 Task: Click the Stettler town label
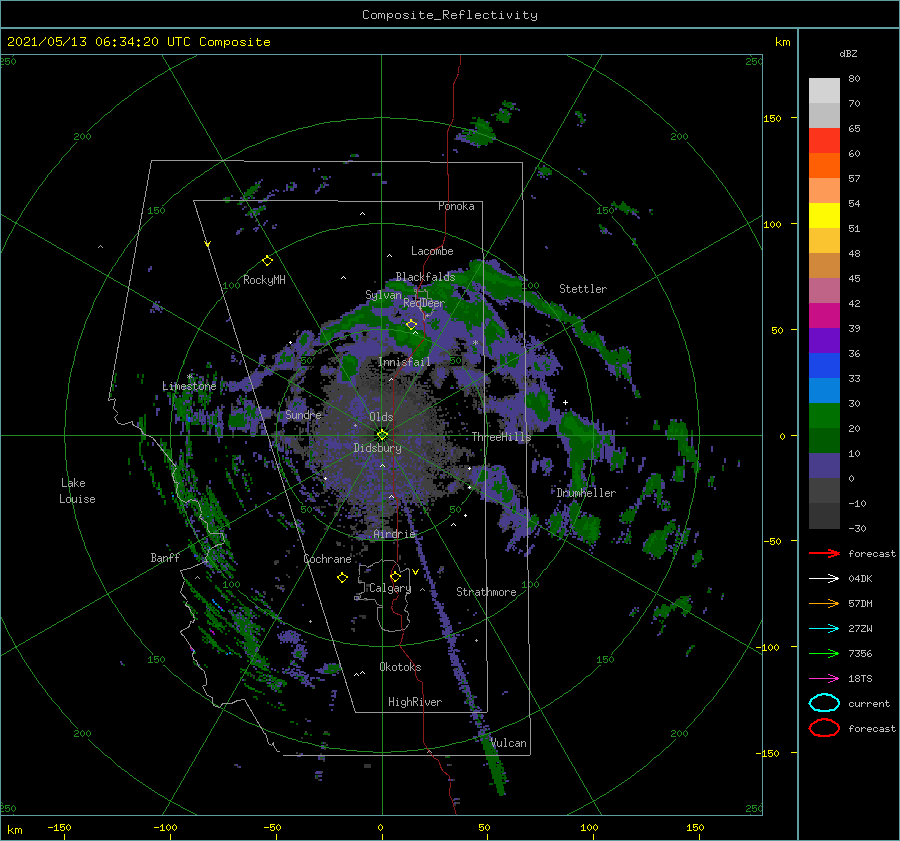tap(583, 289)
